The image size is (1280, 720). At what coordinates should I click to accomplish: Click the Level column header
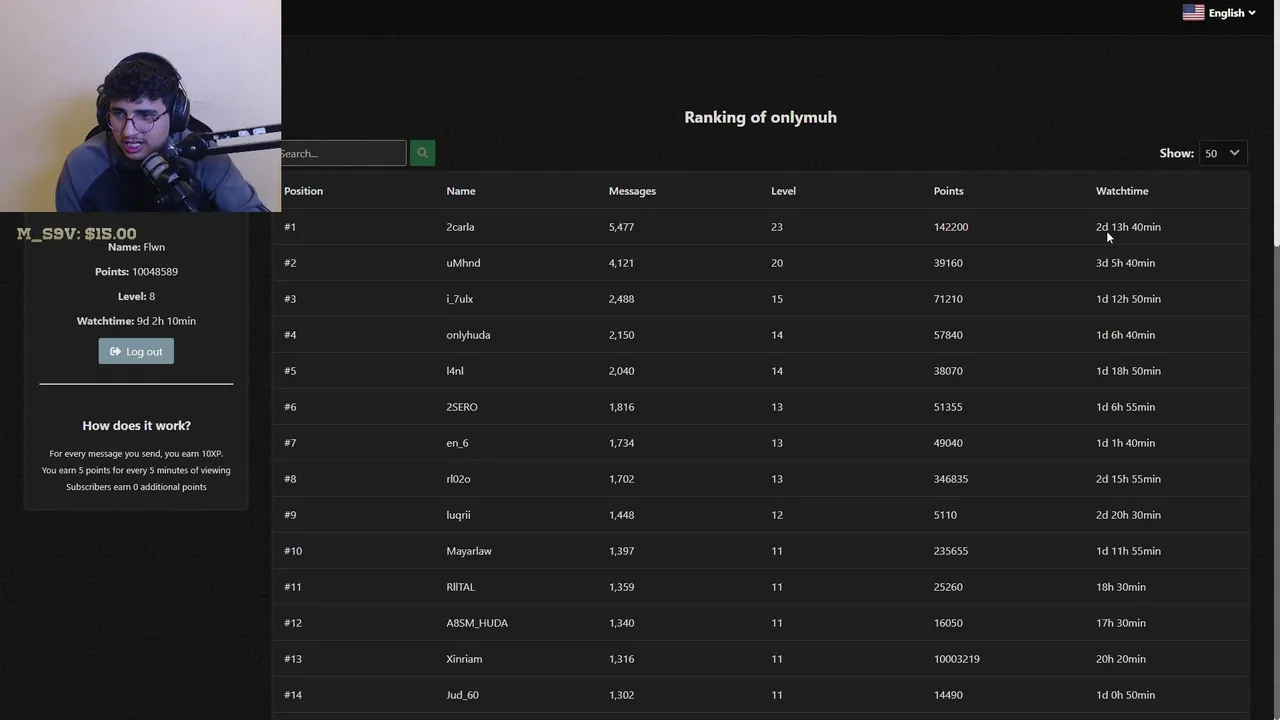(783, 191)
